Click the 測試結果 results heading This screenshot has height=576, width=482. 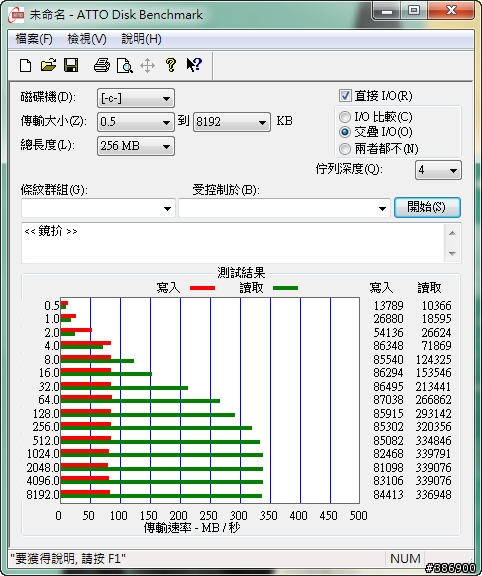pos(241,273)
